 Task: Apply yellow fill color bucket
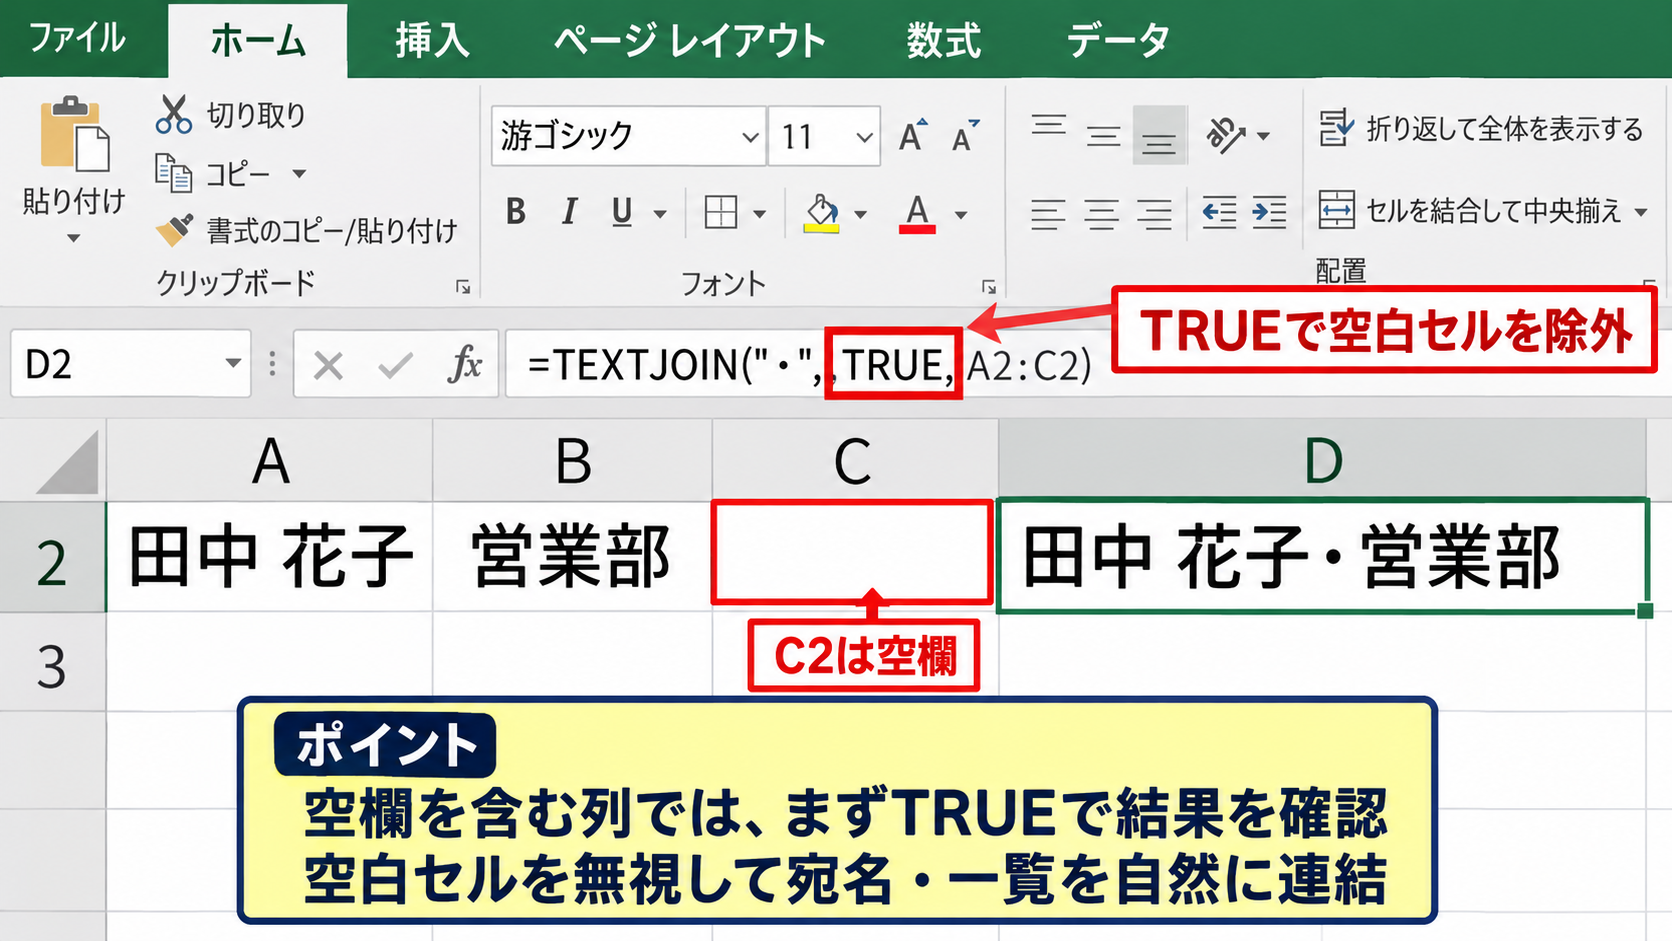822,213
